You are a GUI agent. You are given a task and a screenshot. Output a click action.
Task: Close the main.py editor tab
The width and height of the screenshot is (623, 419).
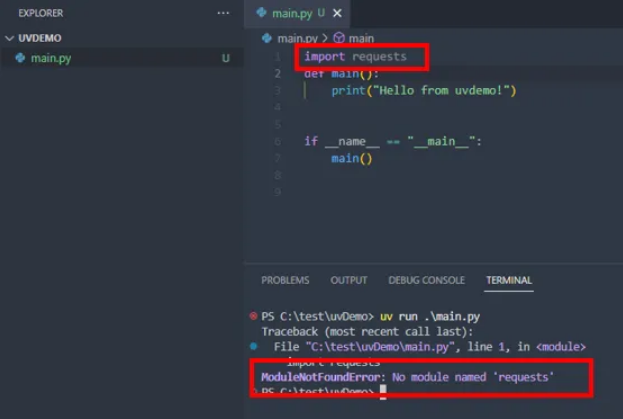point(336,13)
